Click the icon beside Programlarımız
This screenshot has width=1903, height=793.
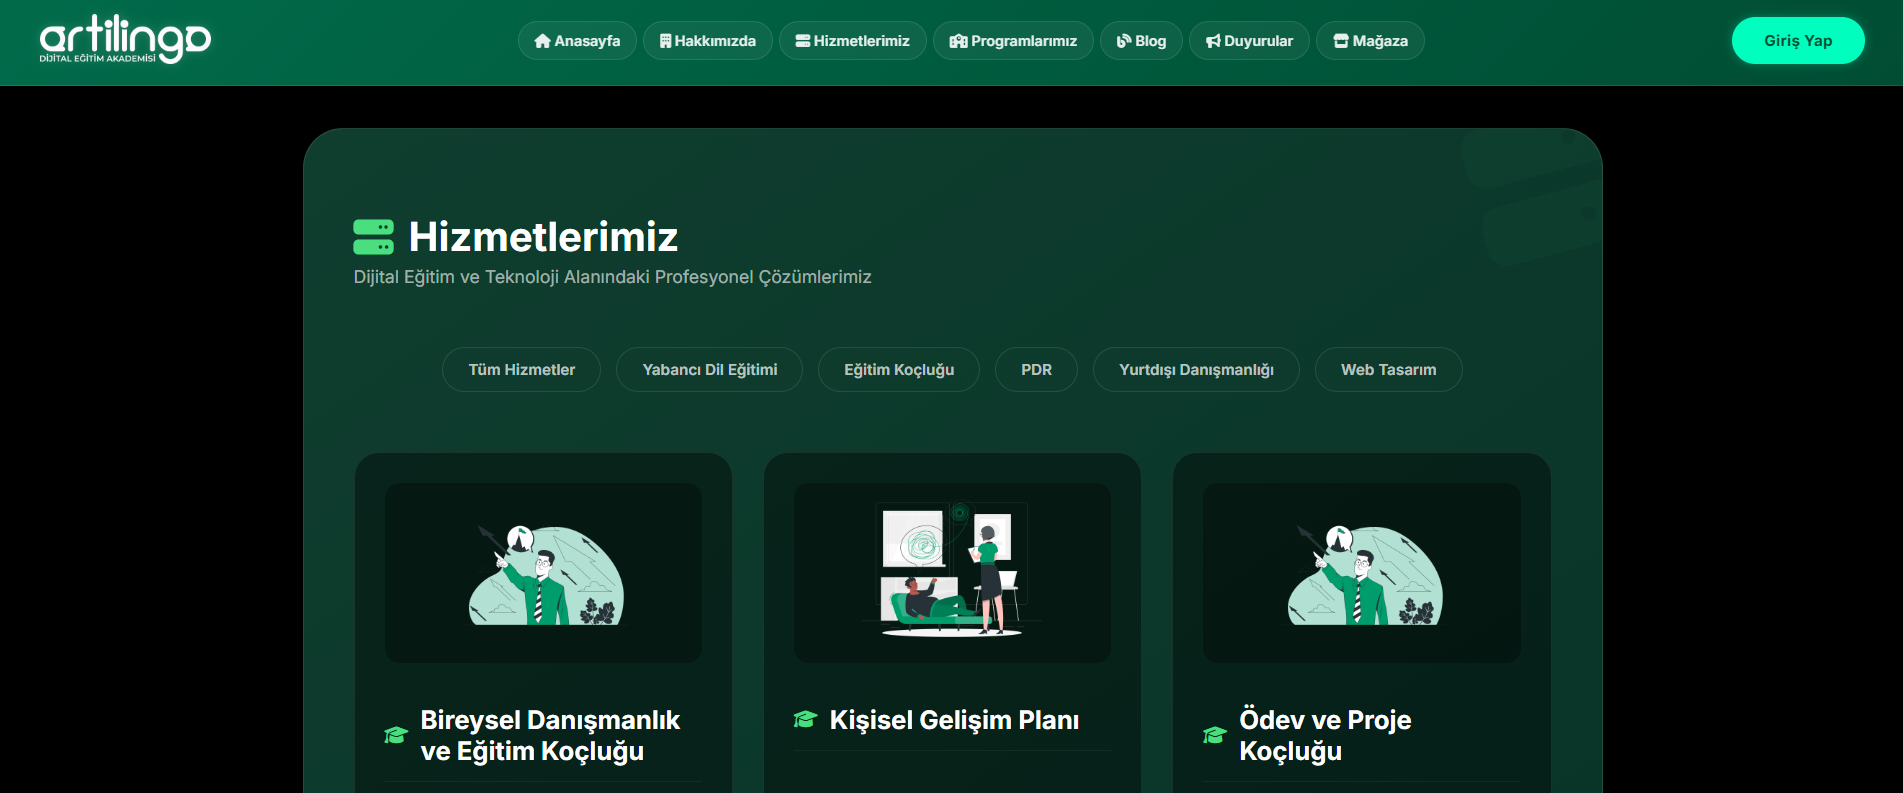pos(958,41)
